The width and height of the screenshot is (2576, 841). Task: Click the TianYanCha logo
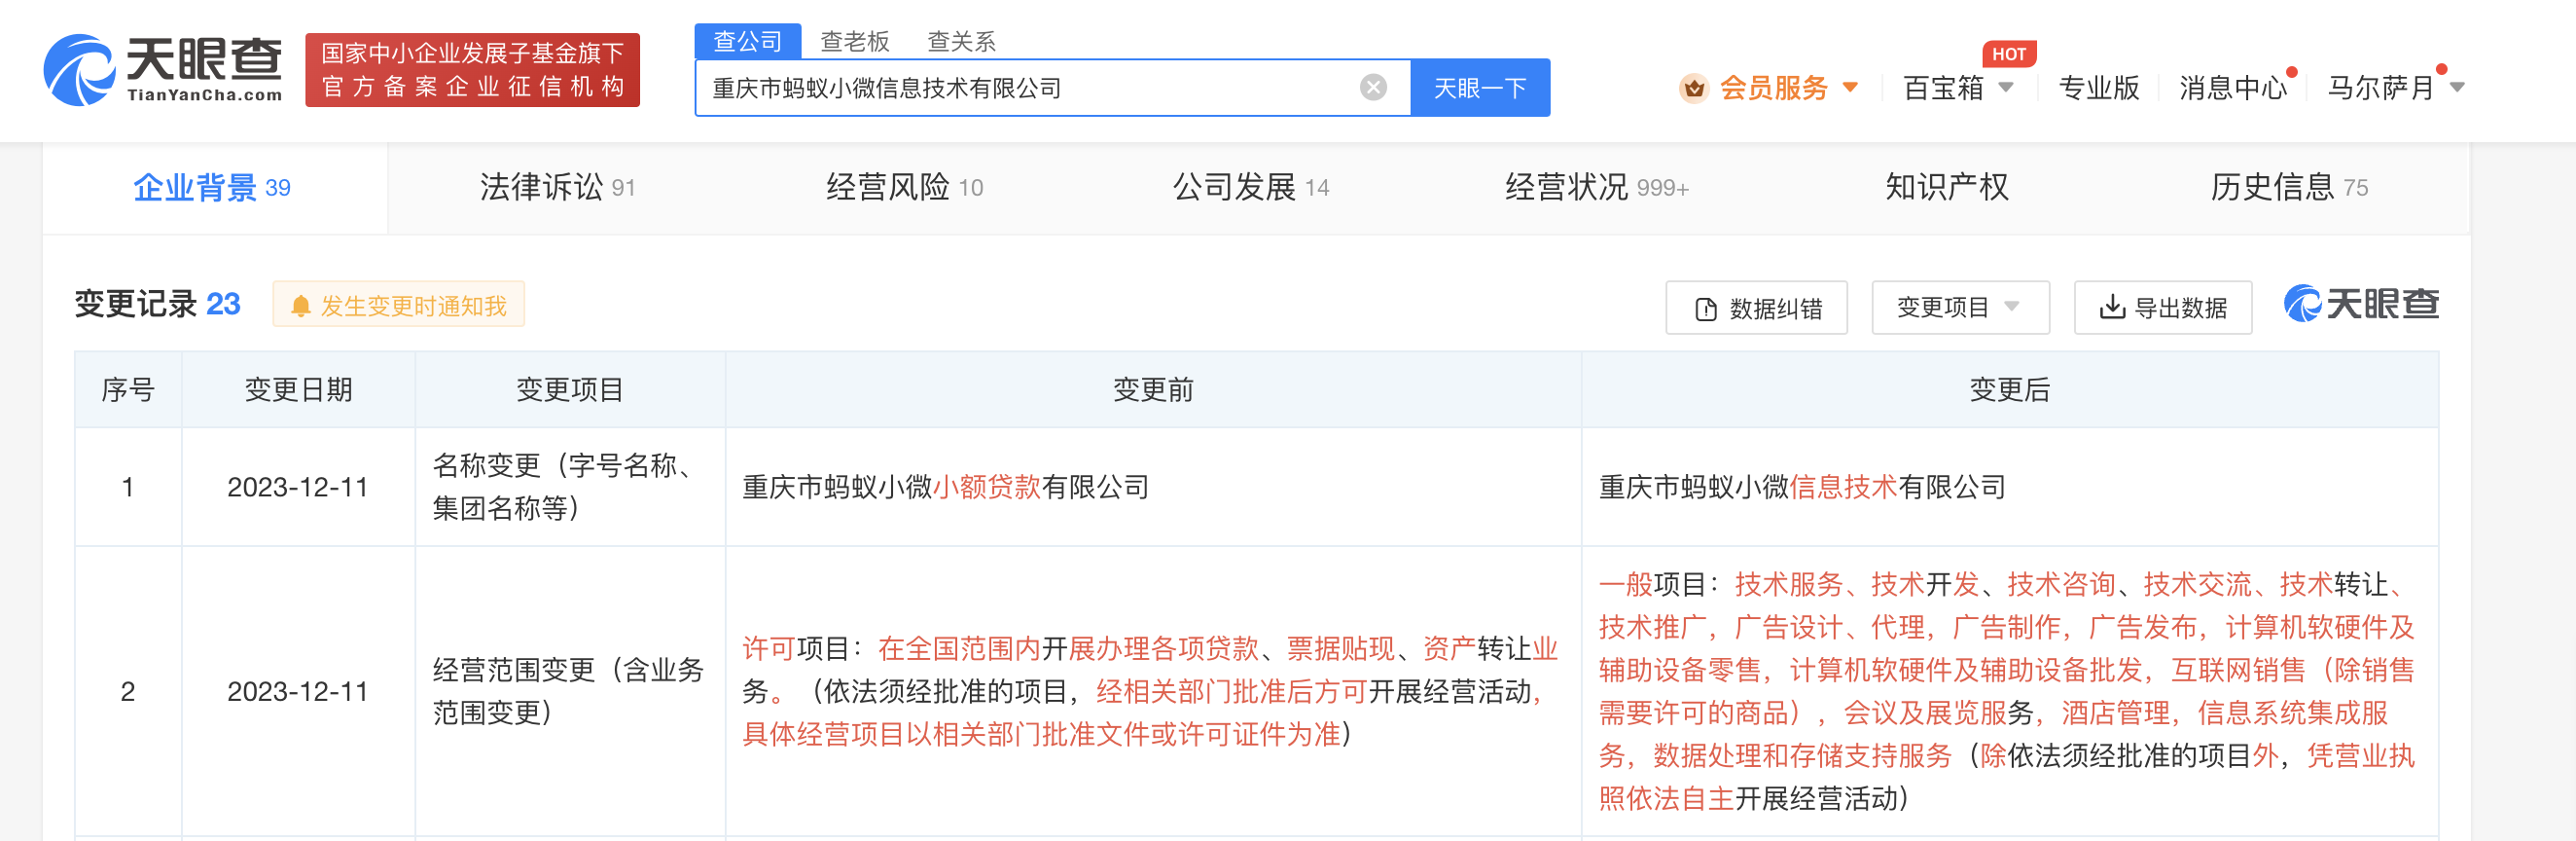163,70
